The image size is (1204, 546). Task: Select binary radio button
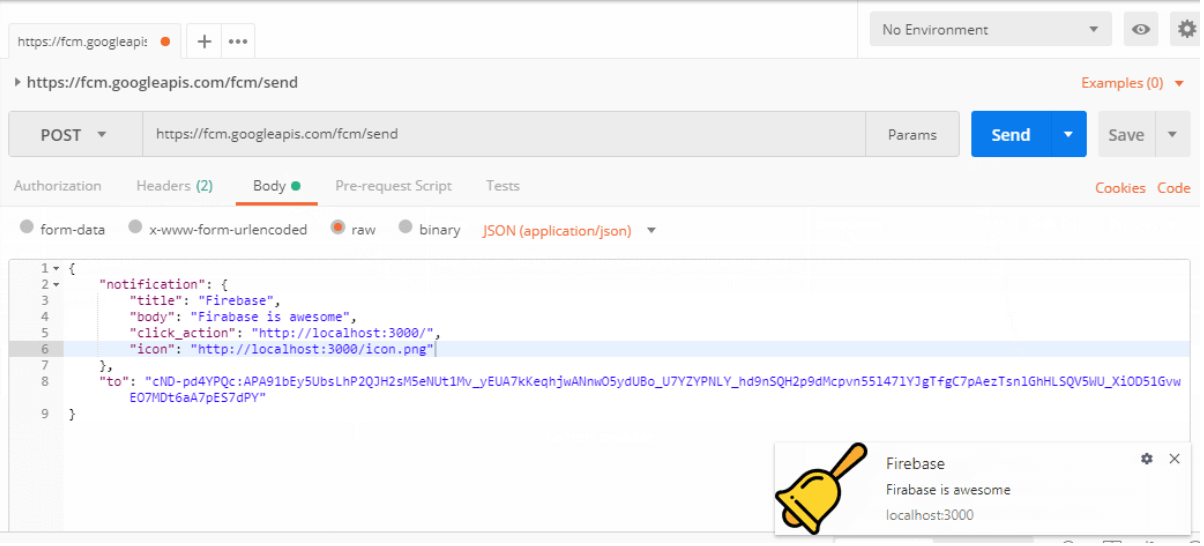pyautogui.click(x=405, y=228)
